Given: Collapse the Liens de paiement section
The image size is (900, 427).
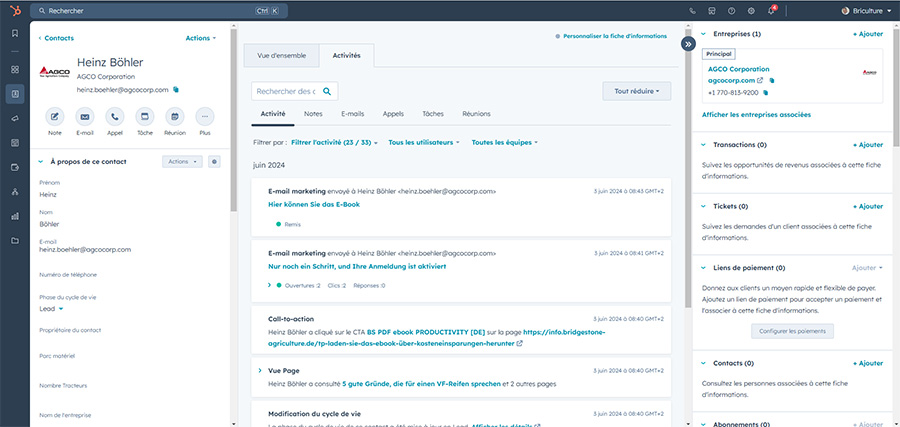Looking at the screenshot, I should [704, 267].
